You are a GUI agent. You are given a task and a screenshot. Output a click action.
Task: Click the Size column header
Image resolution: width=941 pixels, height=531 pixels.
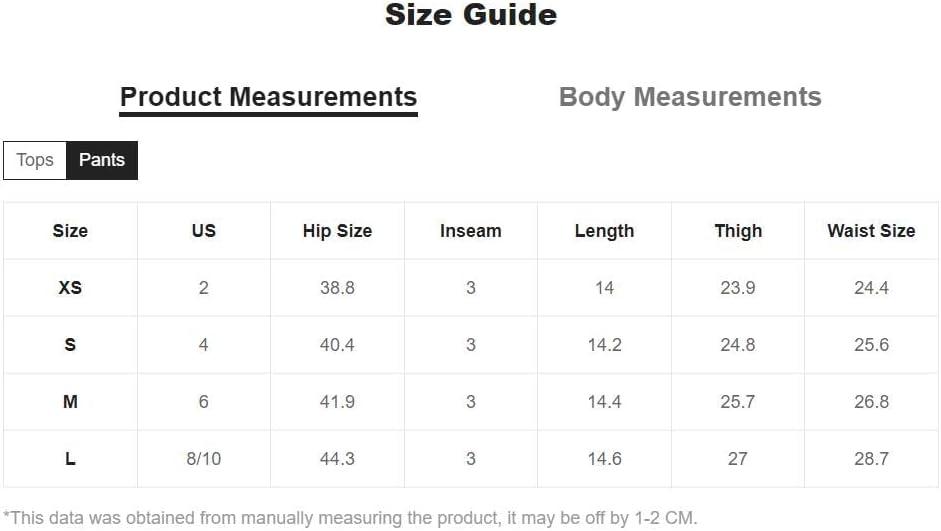[x=70, y=231]
